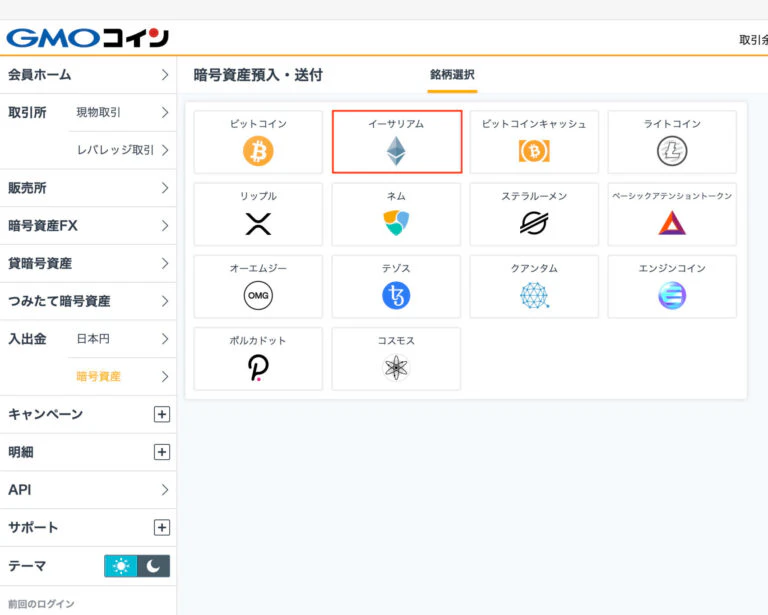
Task: Pick the Ripple X icon
Action: pyautogui.click(x=258, y=224)
